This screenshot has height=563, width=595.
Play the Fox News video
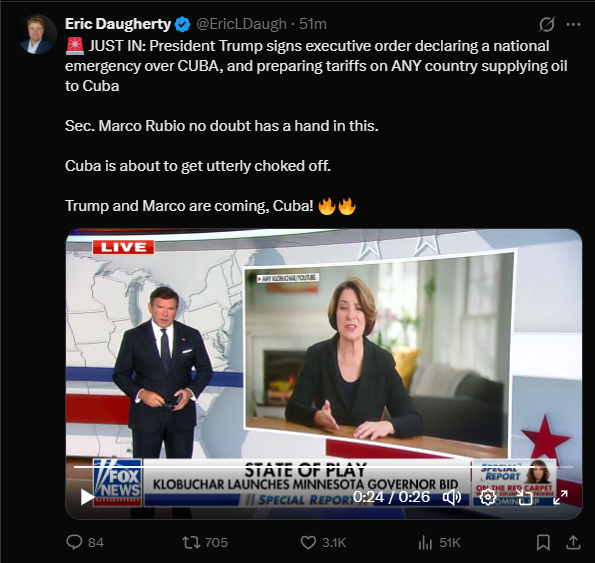pyautogui.click(x=87, y=497)
